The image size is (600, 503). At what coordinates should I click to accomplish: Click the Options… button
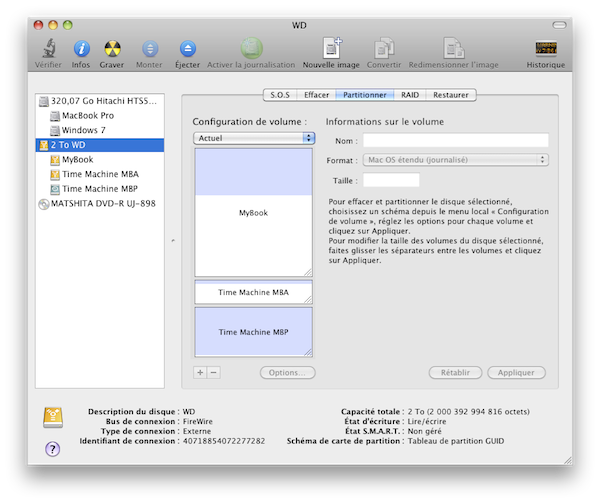click(x=288, y=373)
